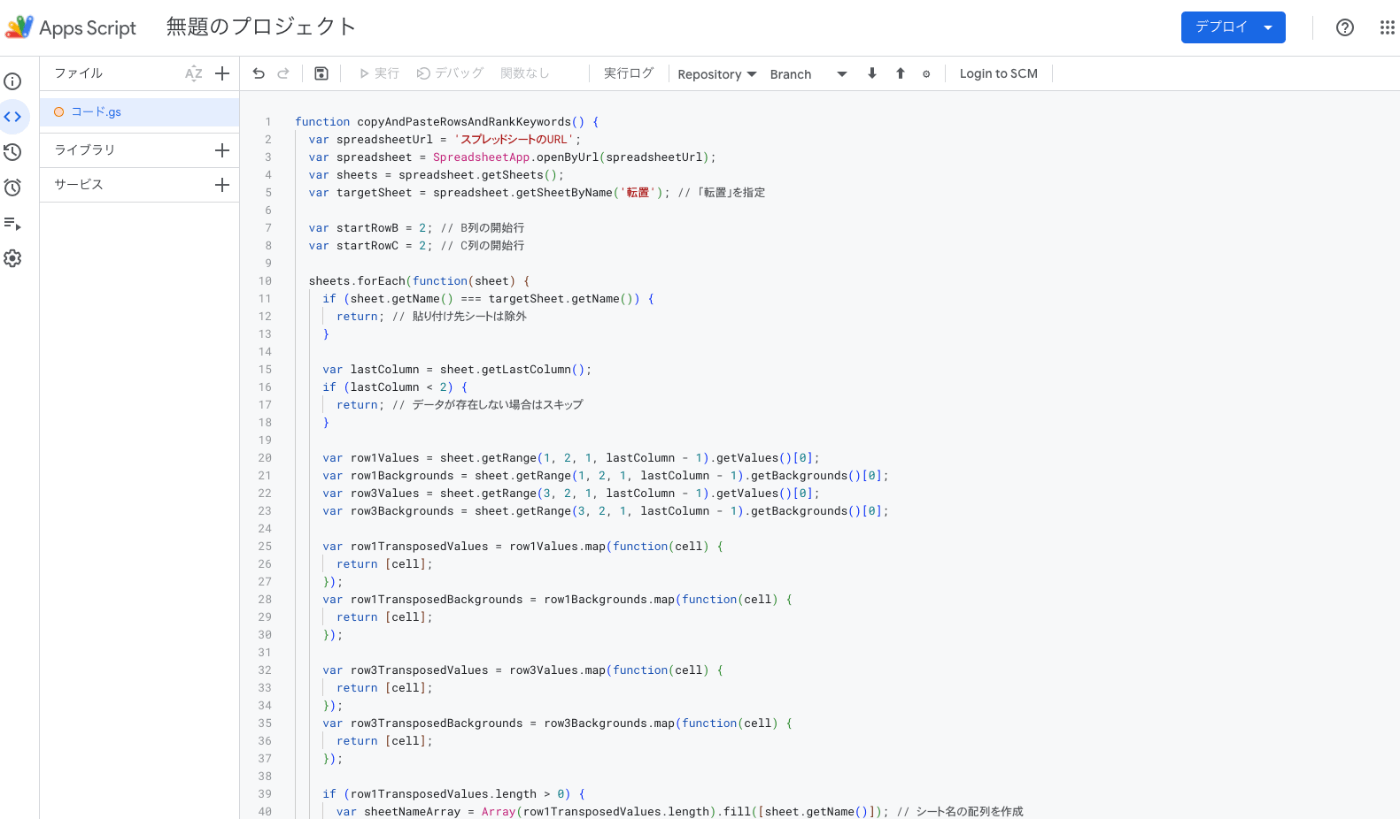
Task: Click the startRowB variable on line 7
Action: (370, 228)
